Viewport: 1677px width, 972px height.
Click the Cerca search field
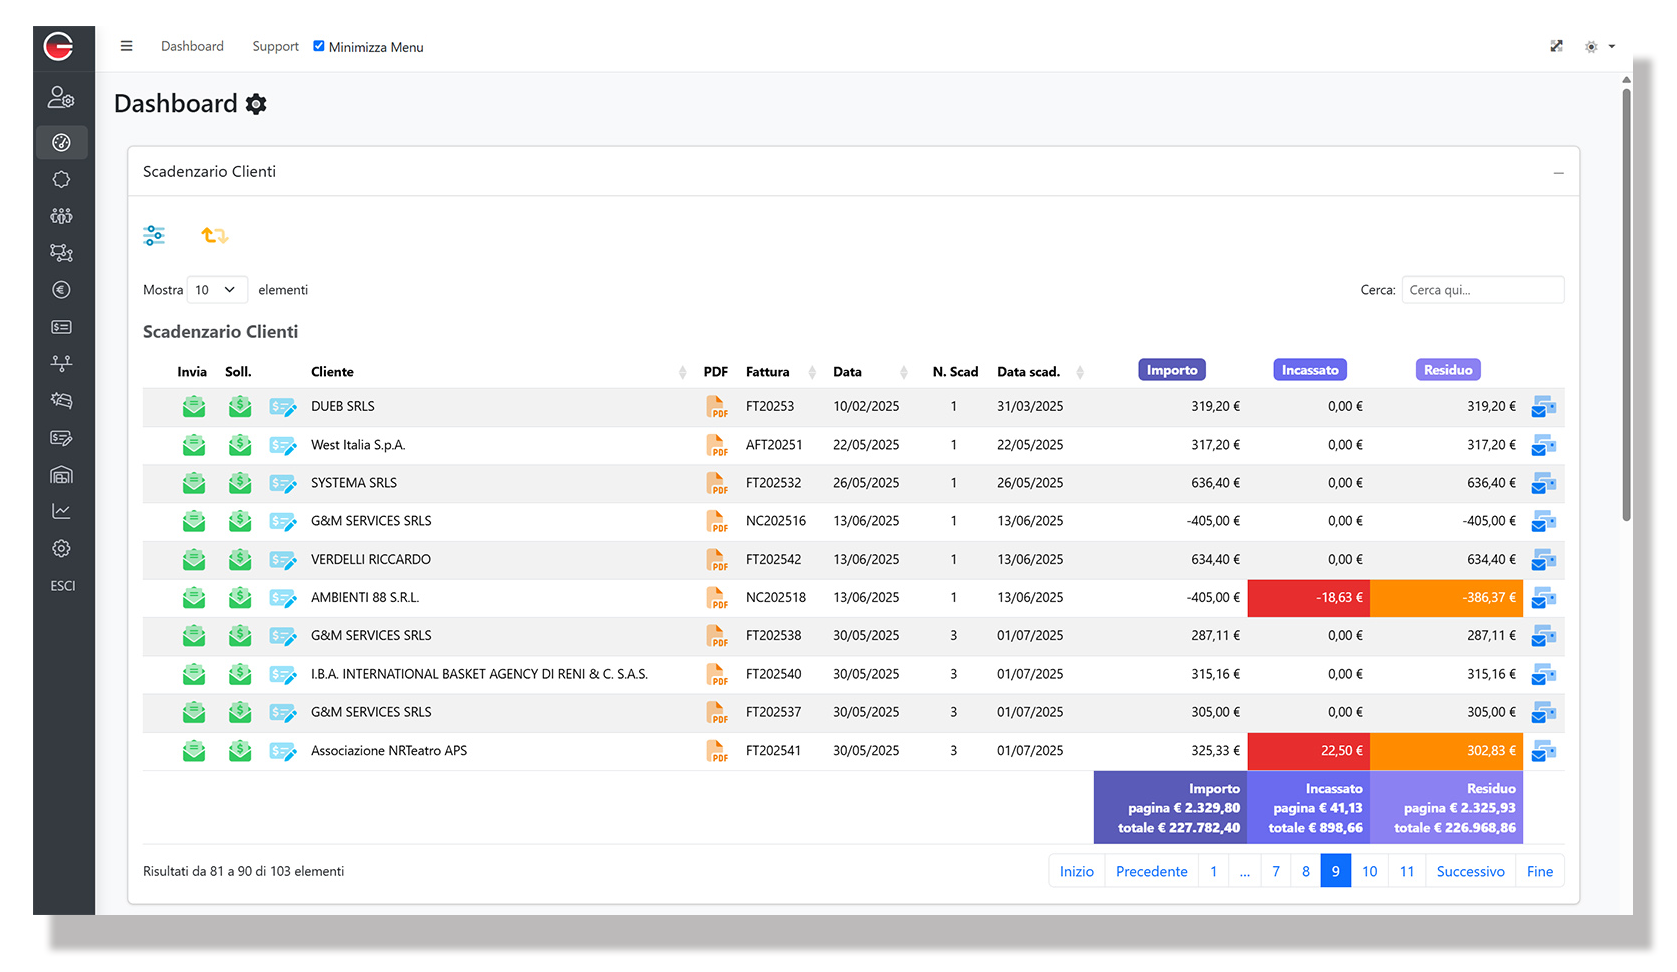point(1483,290)
